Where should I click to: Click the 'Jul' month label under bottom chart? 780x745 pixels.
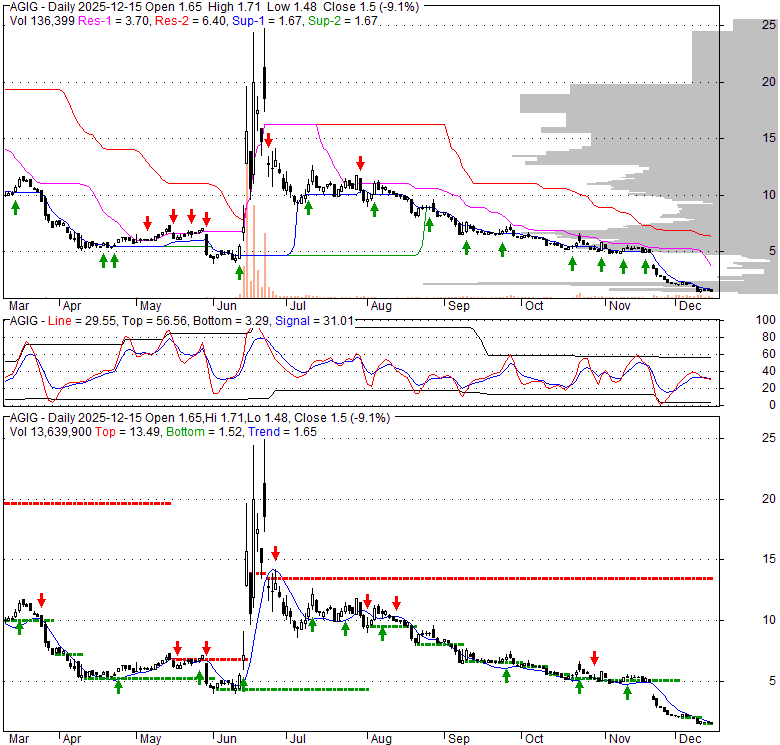[297, 739]
